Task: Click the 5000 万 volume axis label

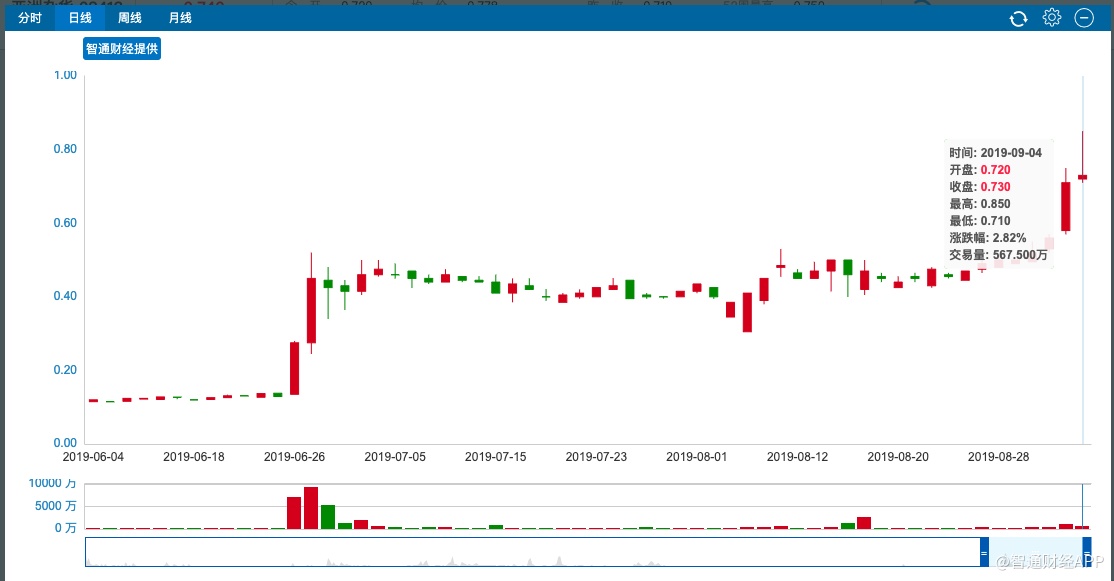Action: pyautogui.click(x=55, y=506)
